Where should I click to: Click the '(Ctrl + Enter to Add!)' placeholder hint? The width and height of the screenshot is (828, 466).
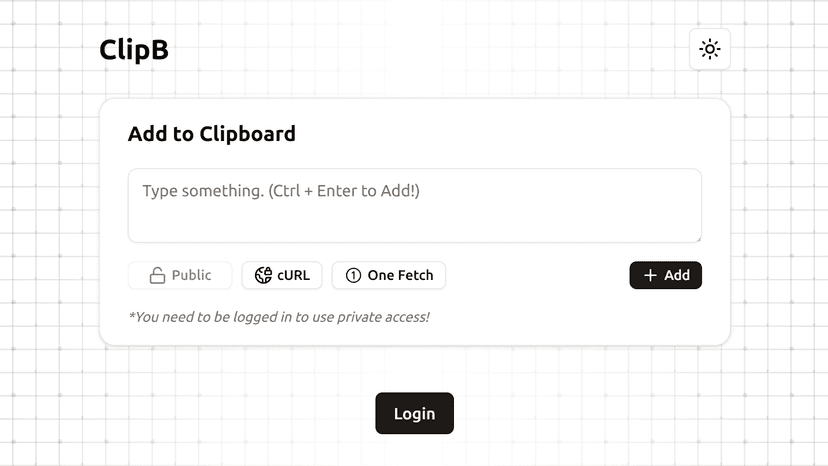click(x=344, y=190)
